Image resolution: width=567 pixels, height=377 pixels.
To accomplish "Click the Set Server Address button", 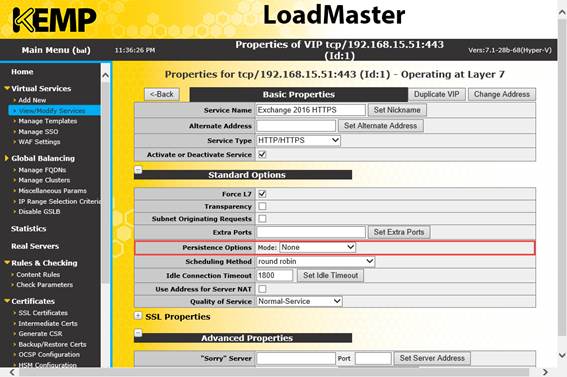I will point(432,358).
